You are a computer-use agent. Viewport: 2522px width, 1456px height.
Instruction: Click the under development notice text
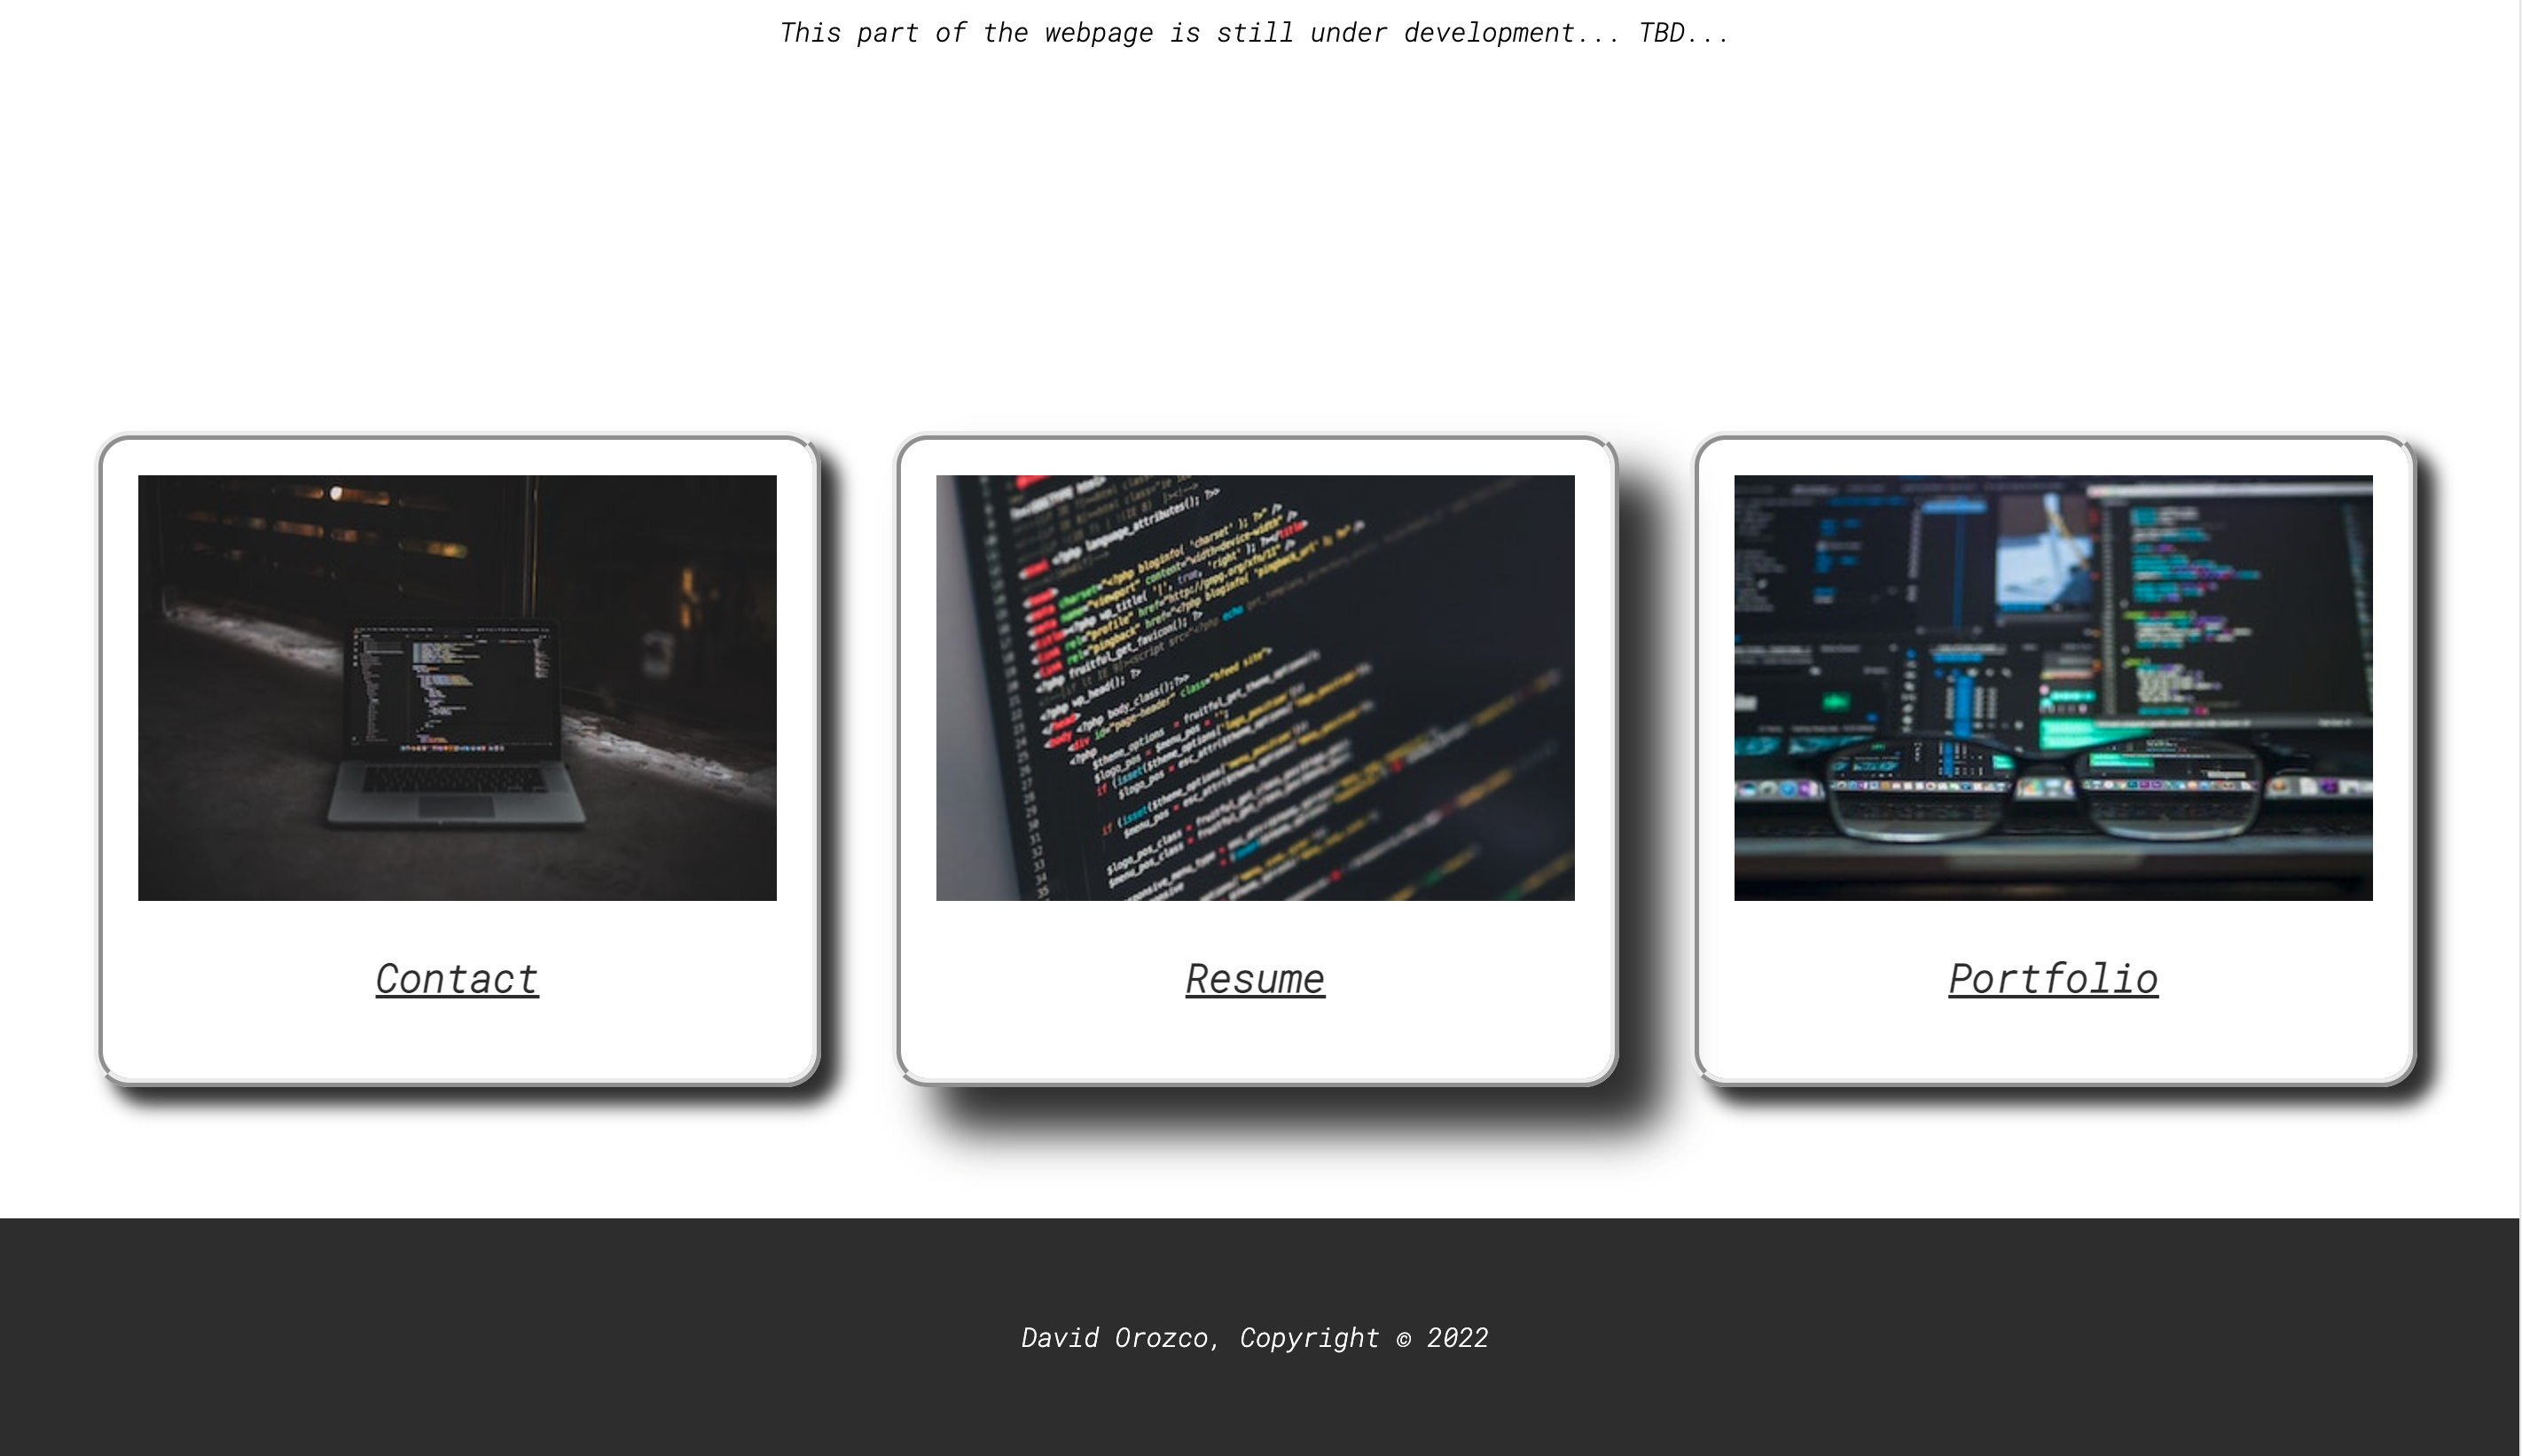coord(1254,31)
